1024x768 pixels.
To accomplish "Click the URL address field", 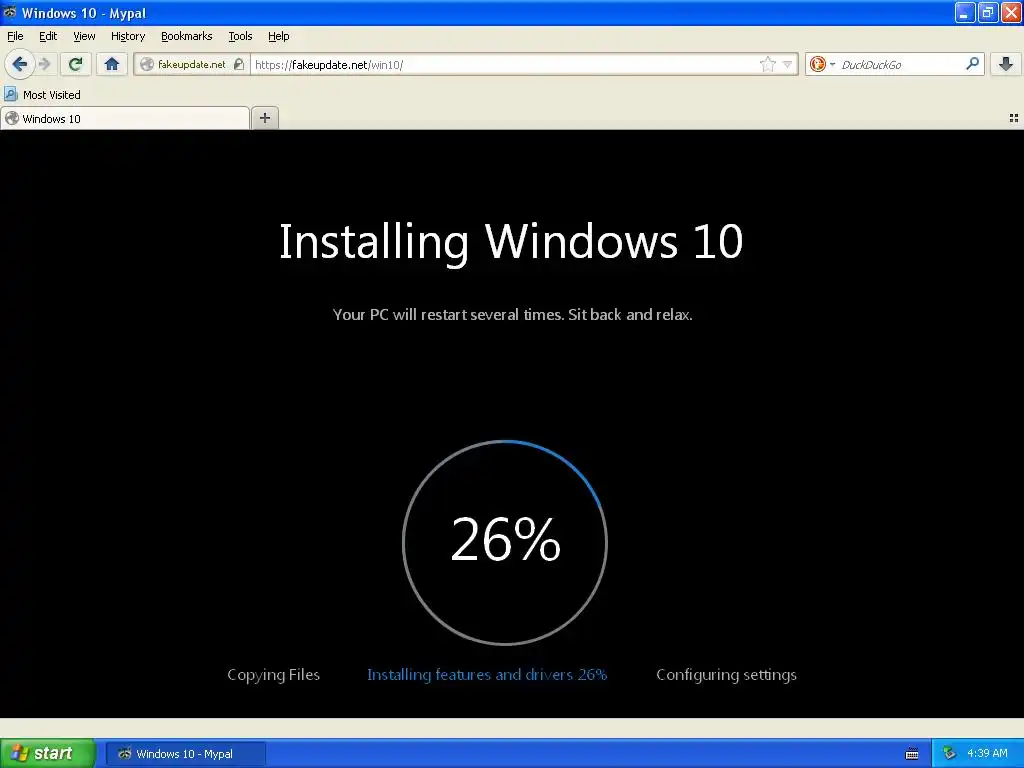I will click(503, 65).
